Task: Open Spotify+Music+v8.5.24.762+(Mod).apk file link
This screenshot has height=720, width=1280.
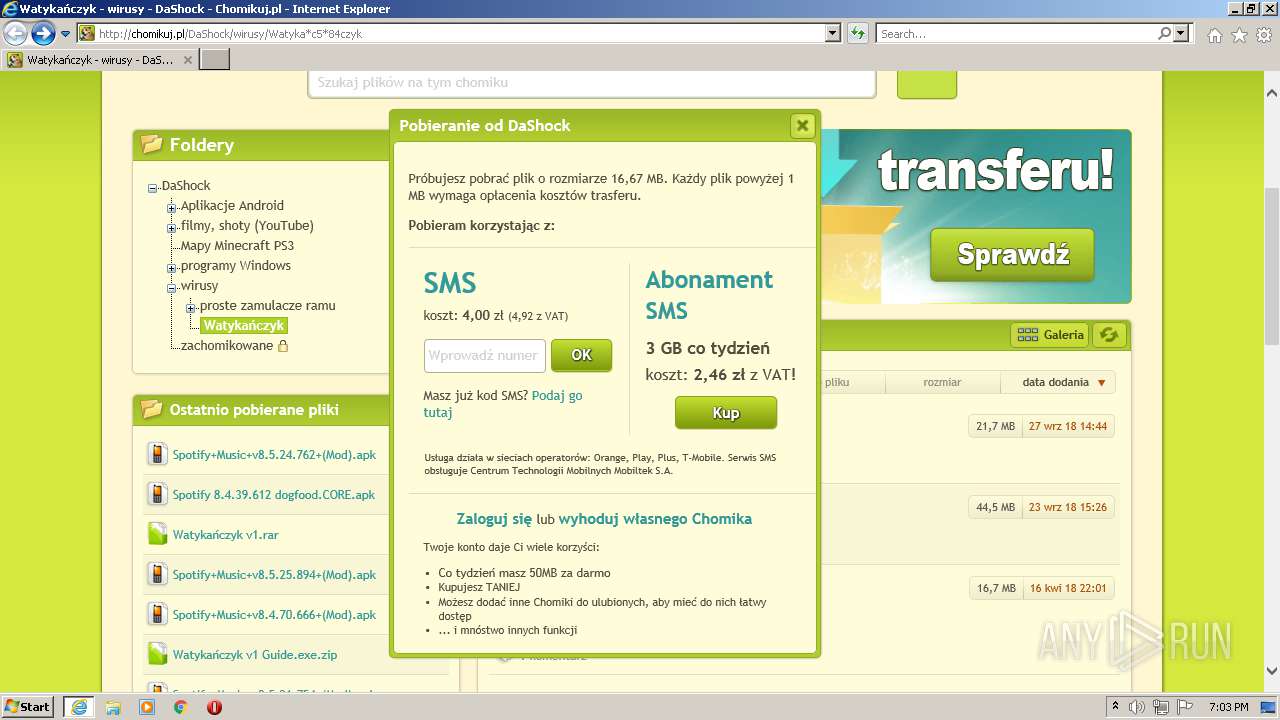Action: point(274,454)
